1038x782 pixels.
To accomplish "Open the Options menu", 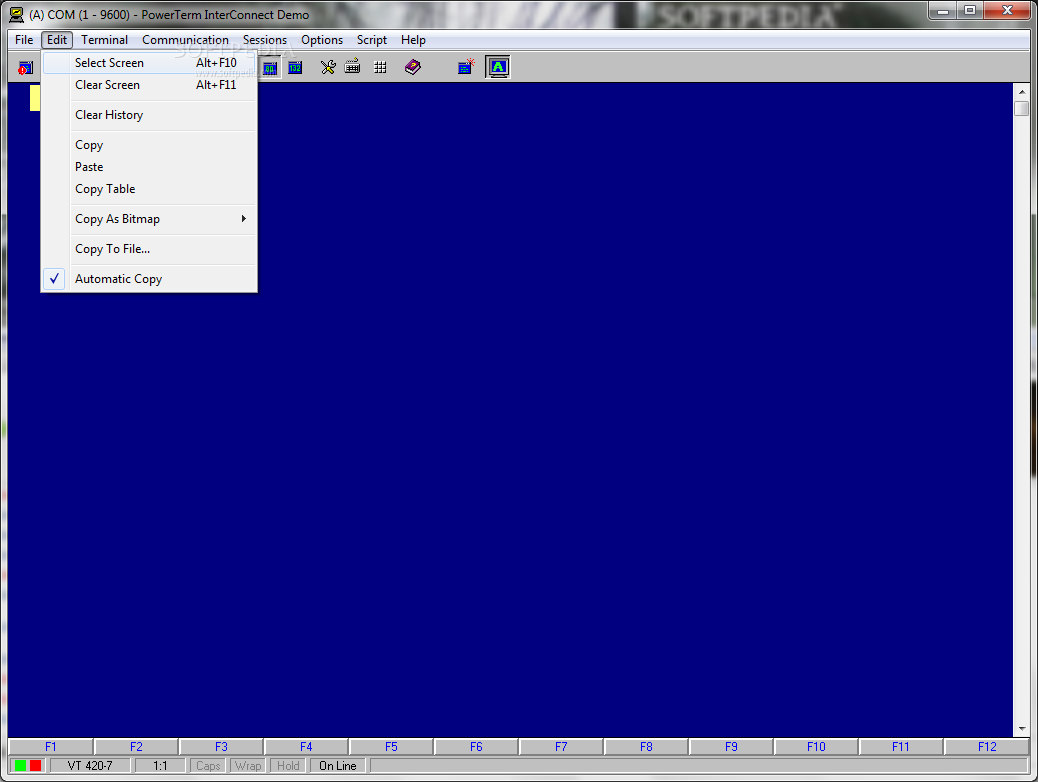I will click(x=322, y=40).
